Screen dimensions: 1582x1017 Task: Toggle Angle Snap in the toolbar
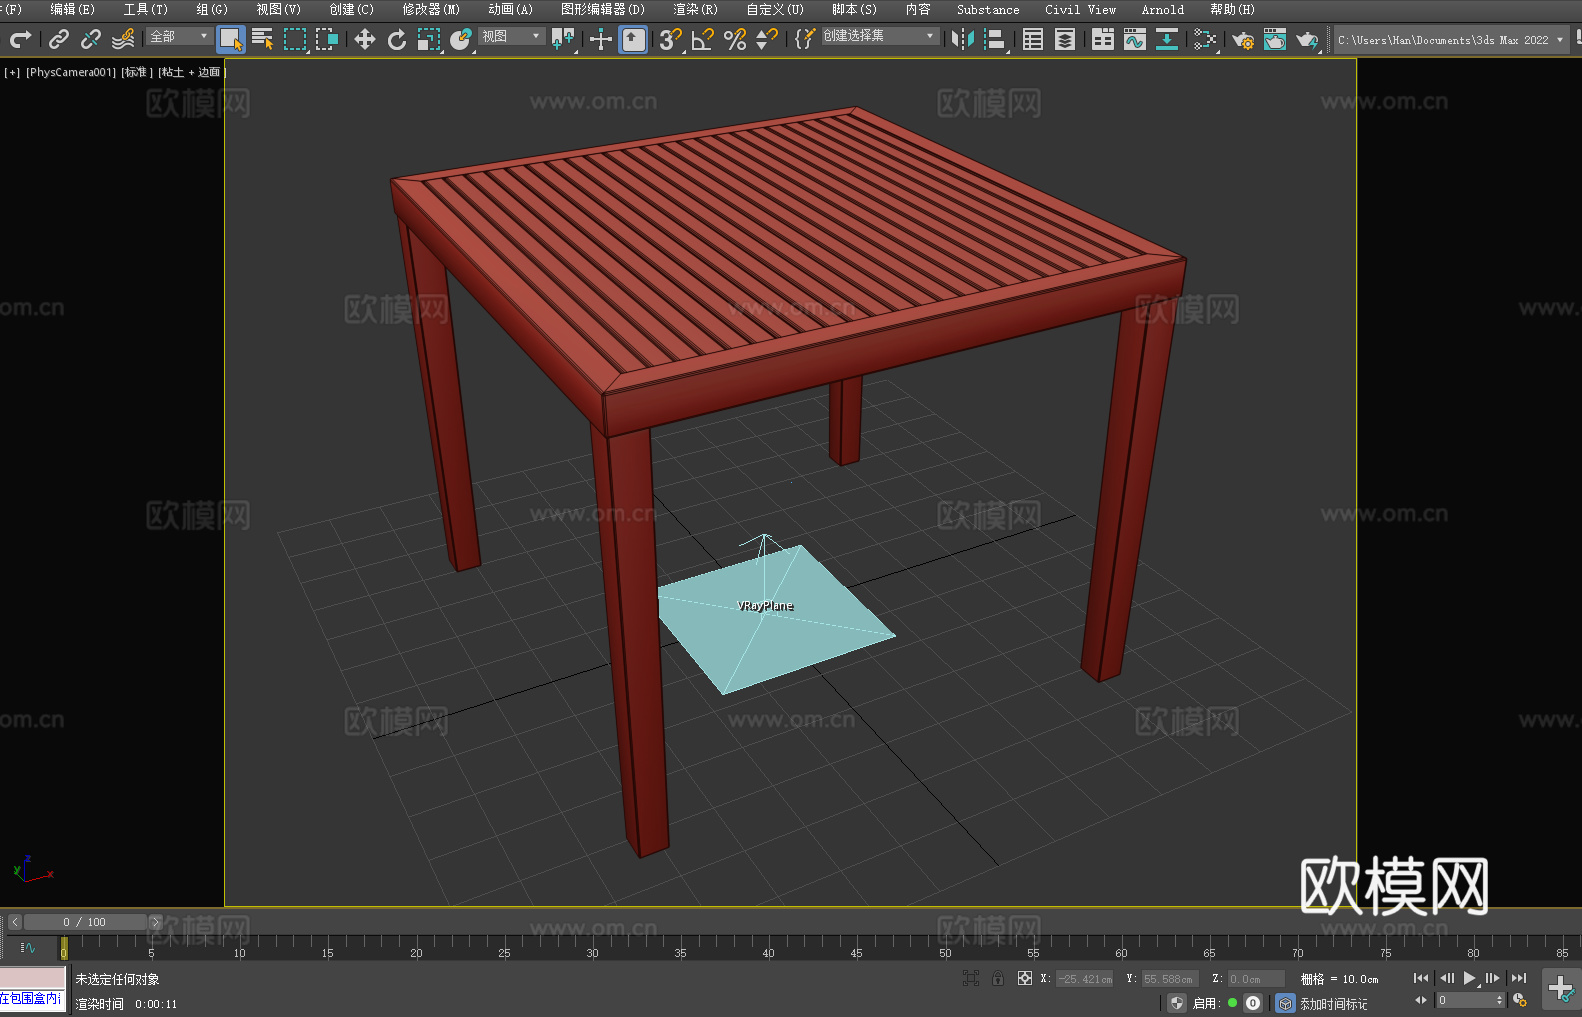click(x=703, y=39)
